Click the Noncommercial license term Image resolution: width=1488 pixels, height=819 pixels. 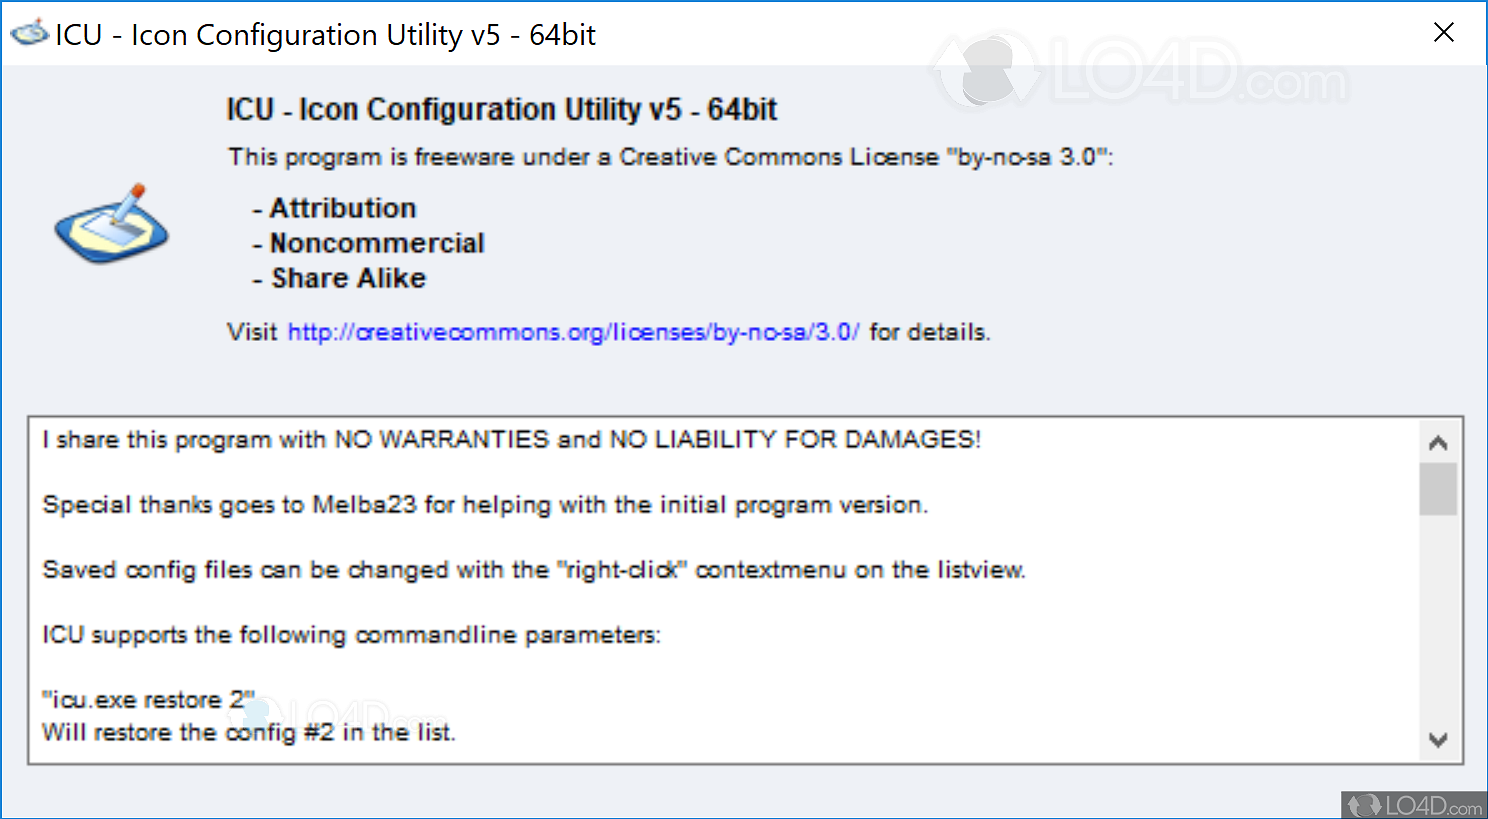376,243
